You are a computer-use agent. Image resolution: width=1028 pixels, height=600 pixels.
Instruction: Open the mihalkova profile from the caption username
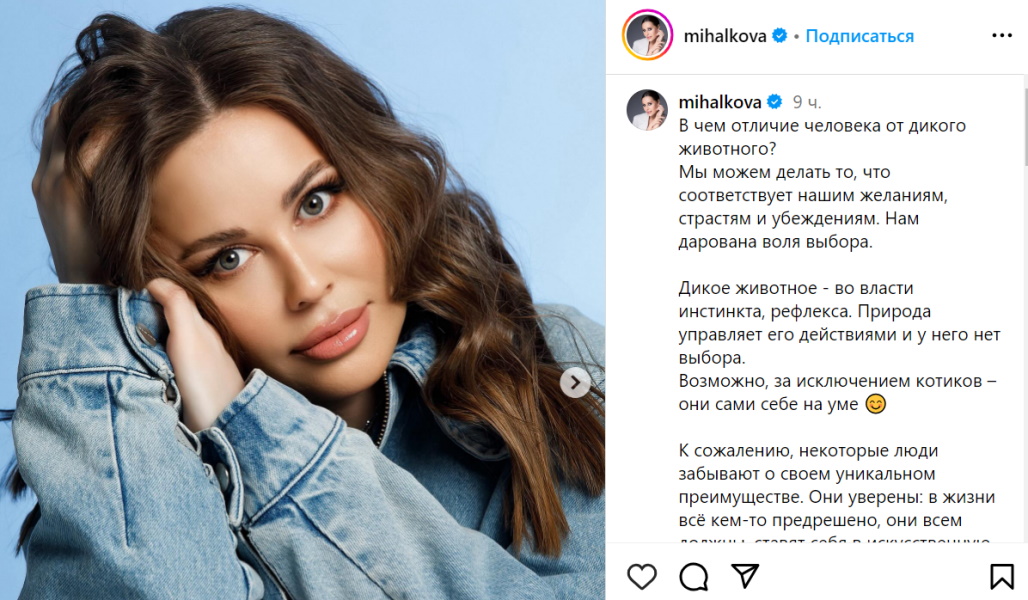click(720, 102)
